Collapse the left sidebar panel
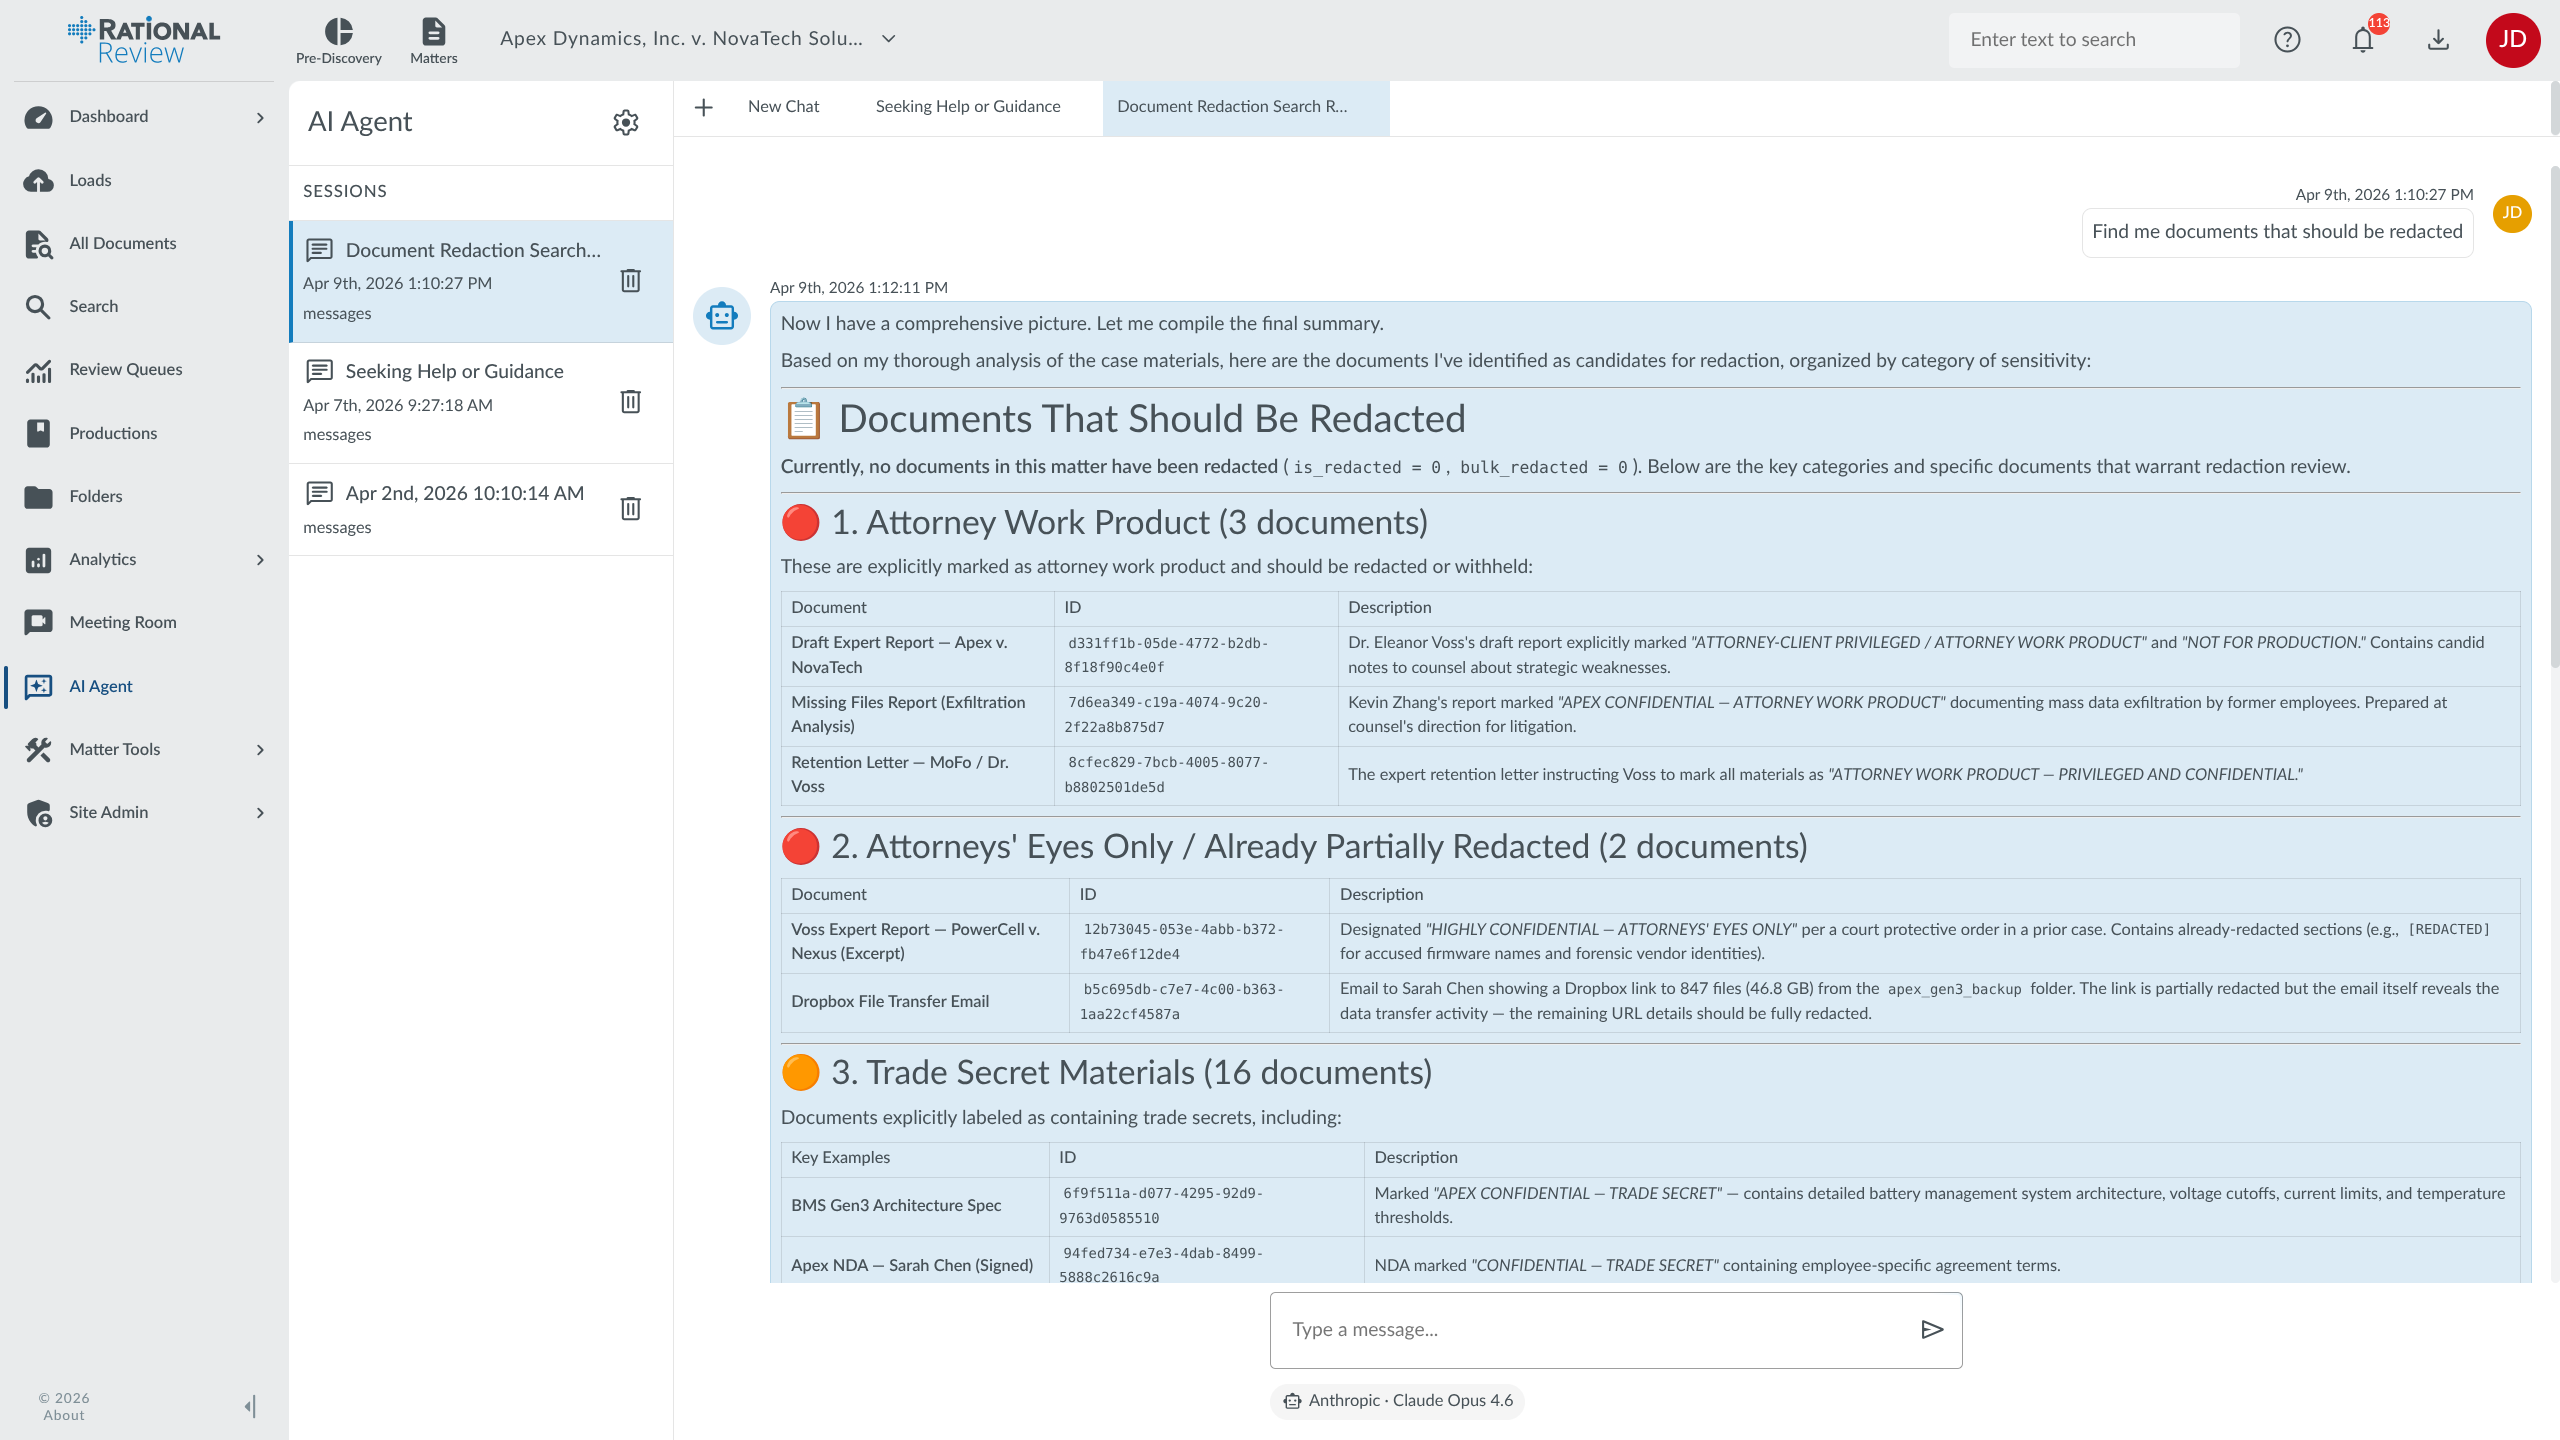2560x1440 pixels. (x=250, y=1406)
